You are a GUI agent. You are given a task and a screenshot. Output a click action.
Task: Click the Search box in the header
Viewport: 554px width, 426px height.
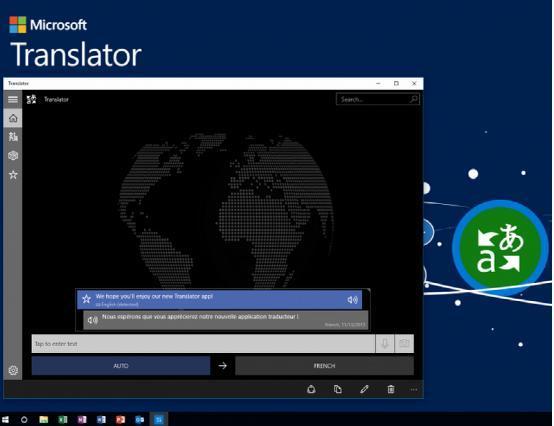[x=378, y=100]
